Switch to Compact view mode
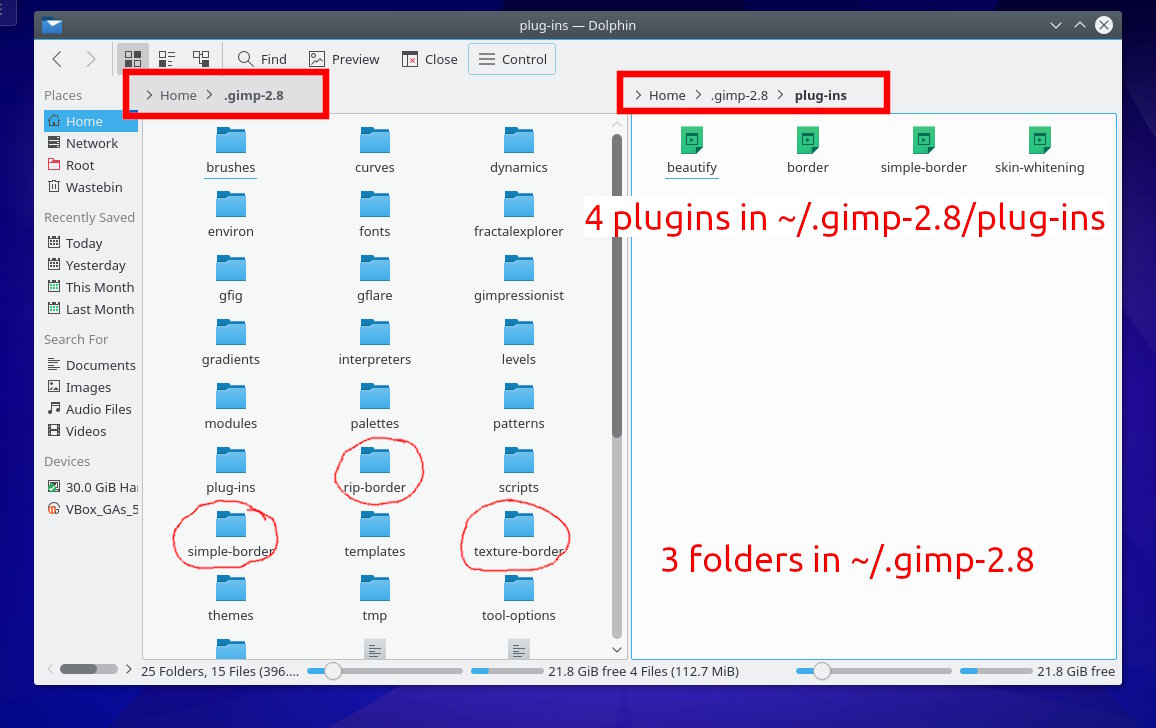 click(x=167, y=59)
